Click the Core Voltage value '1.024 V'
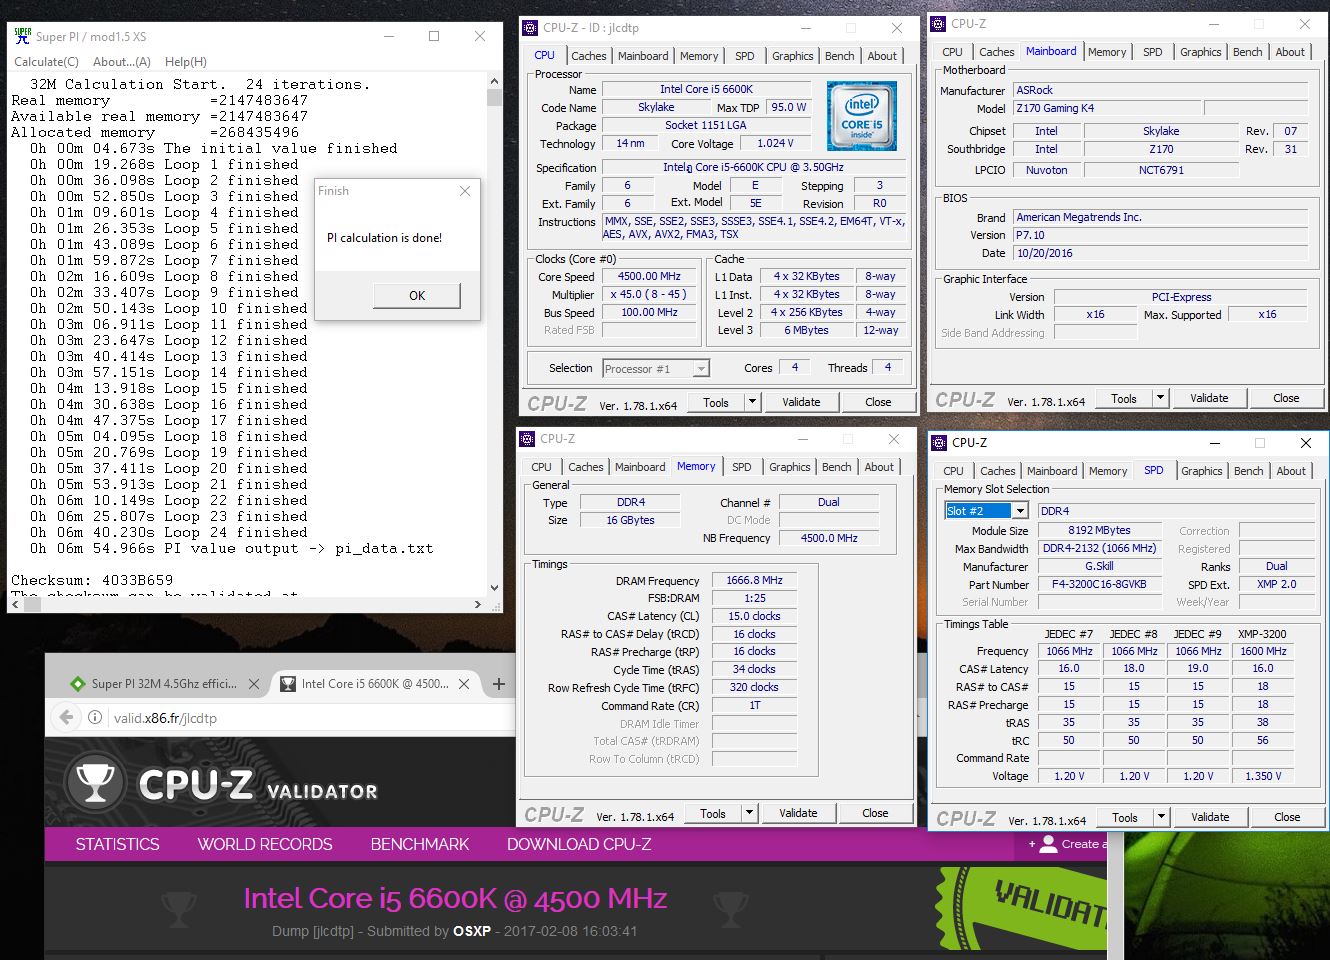Screen dimensions: 1330x960 pos(775,143)
